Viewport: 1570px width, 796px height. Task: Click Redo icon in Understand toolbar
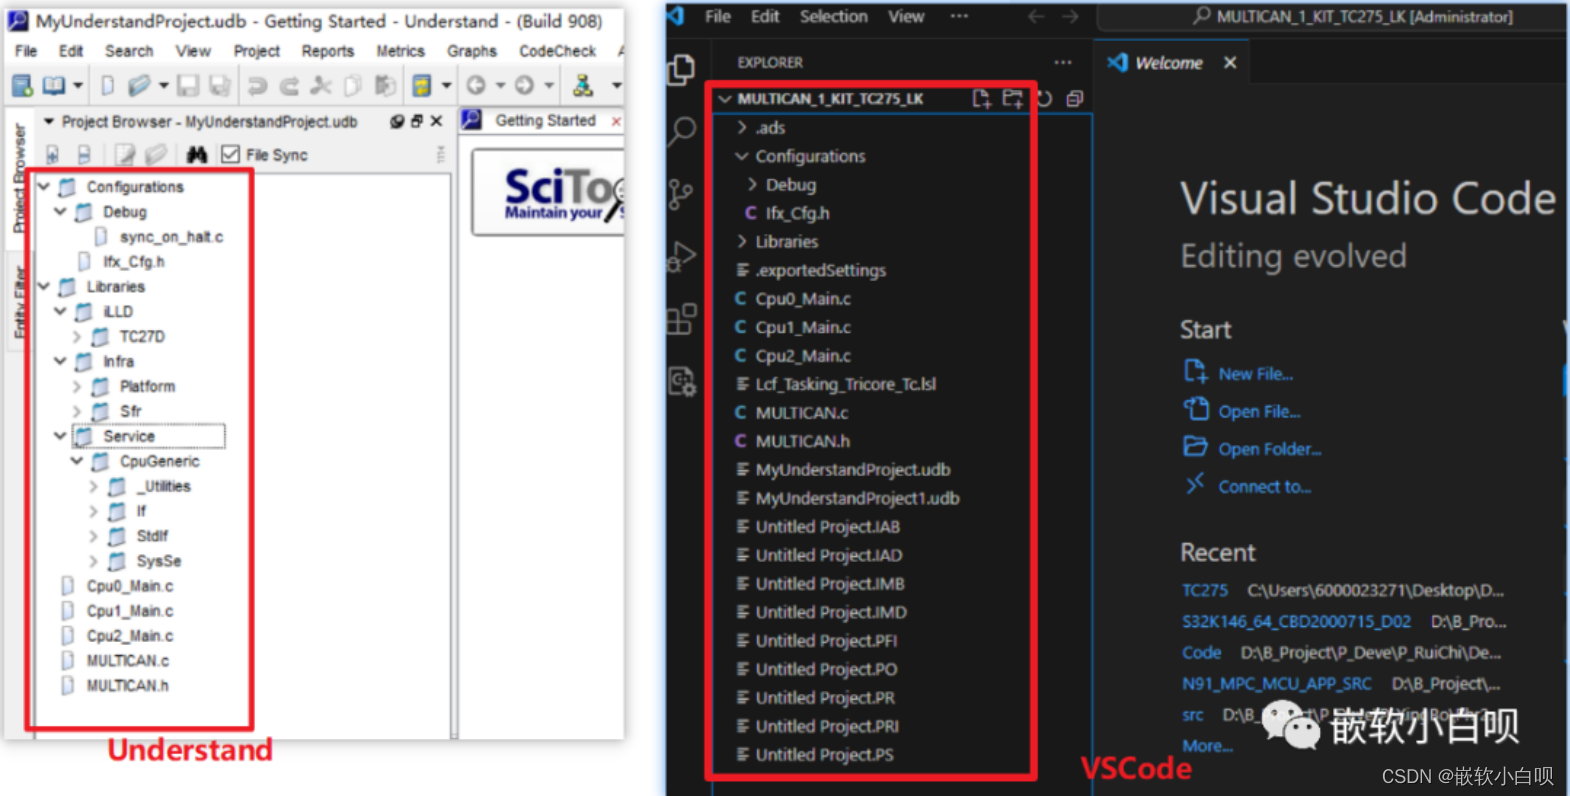coord(289,86)
